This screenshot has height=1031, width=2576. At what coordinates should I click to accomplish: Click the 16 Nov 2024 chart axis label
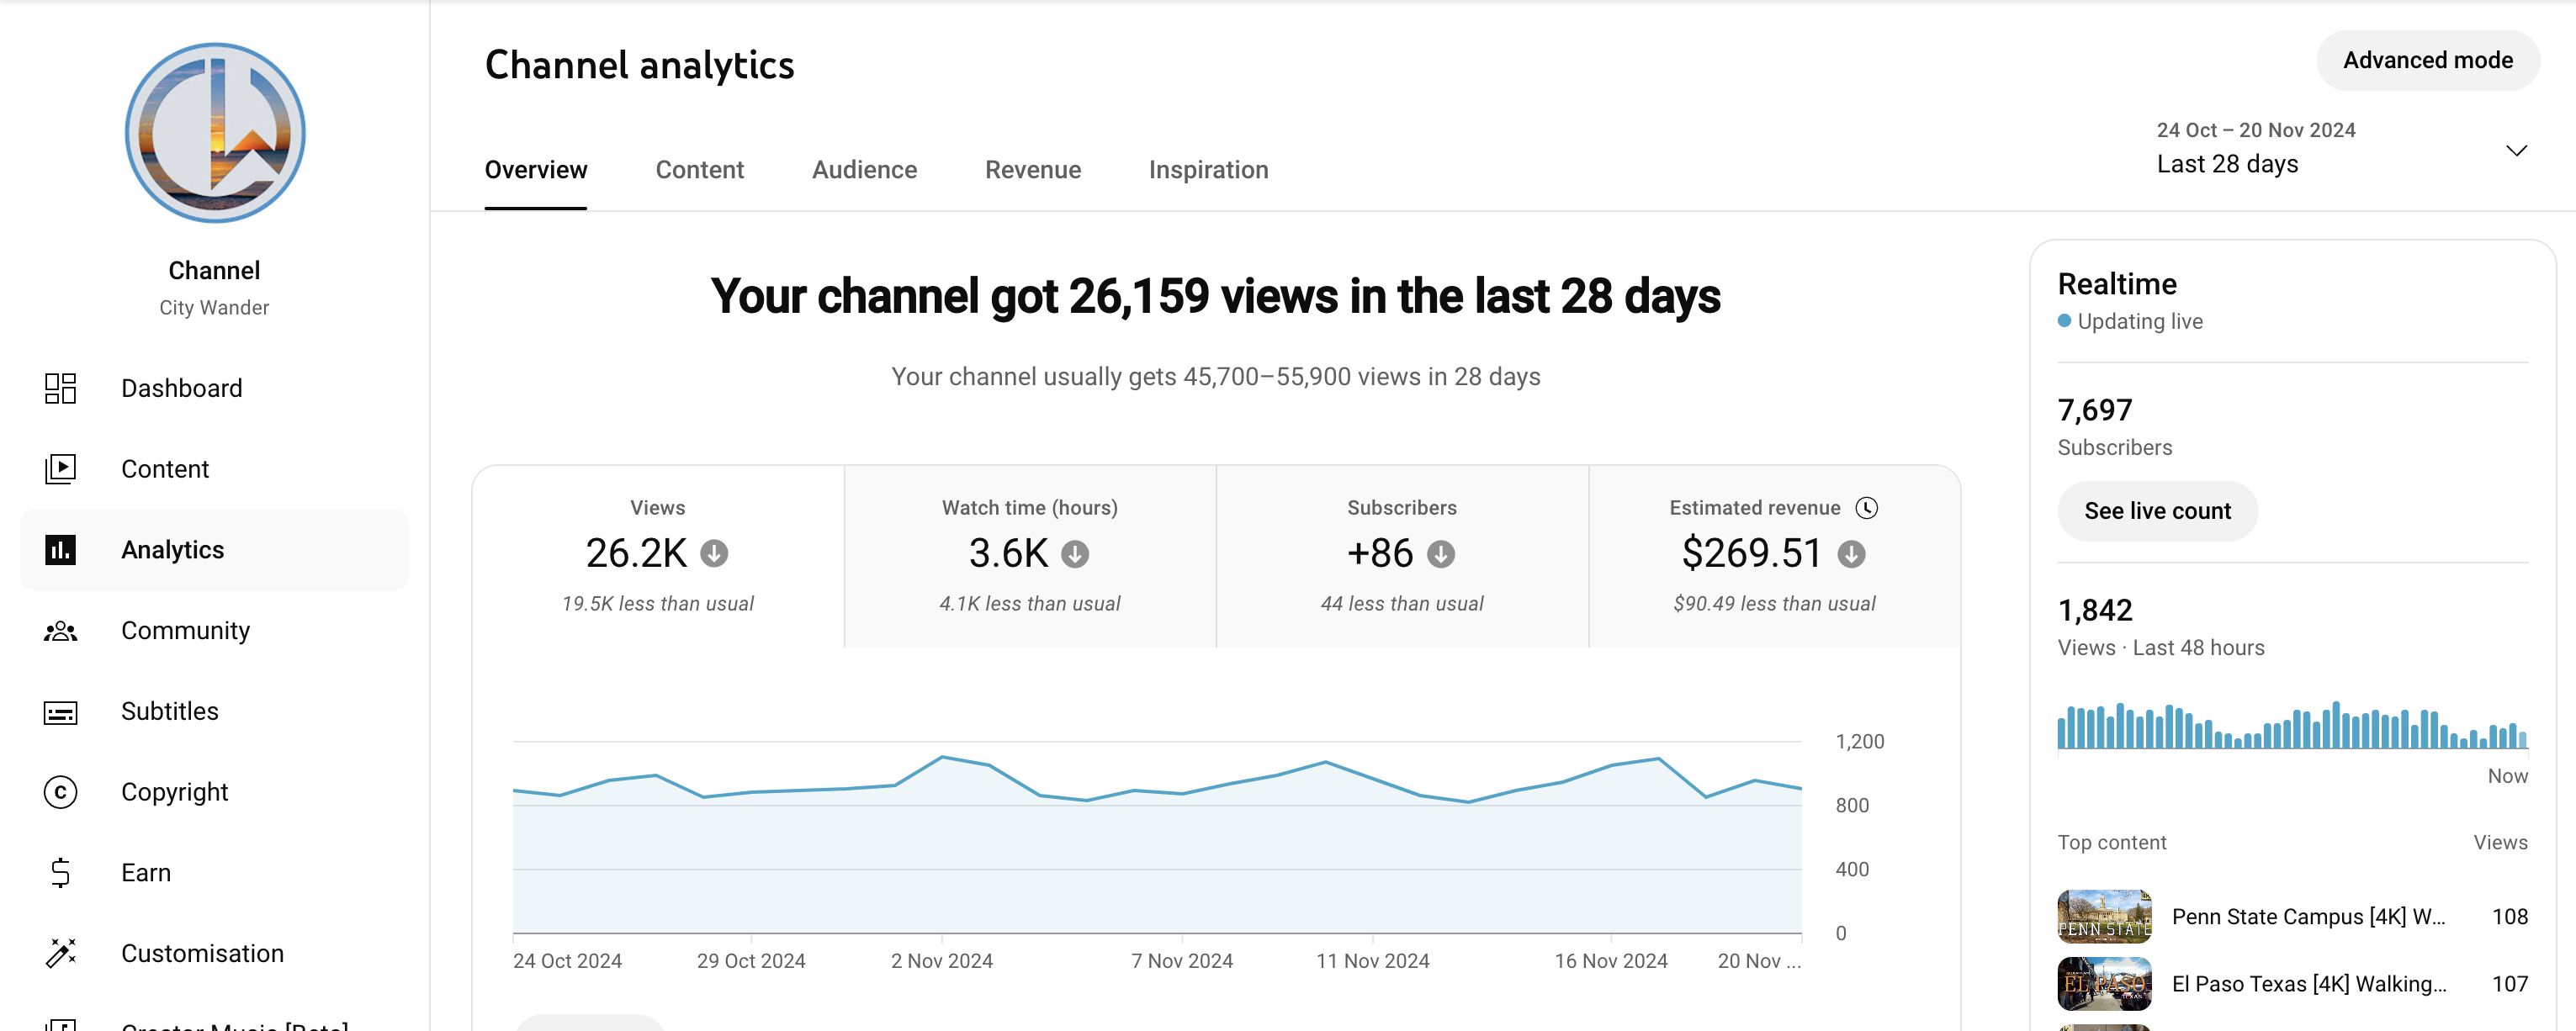[x=1611, y=961]
